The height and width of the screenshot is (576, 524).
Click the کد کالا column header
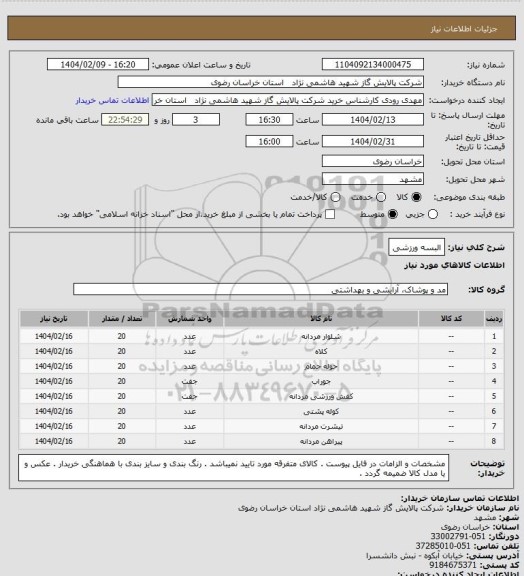451,318
